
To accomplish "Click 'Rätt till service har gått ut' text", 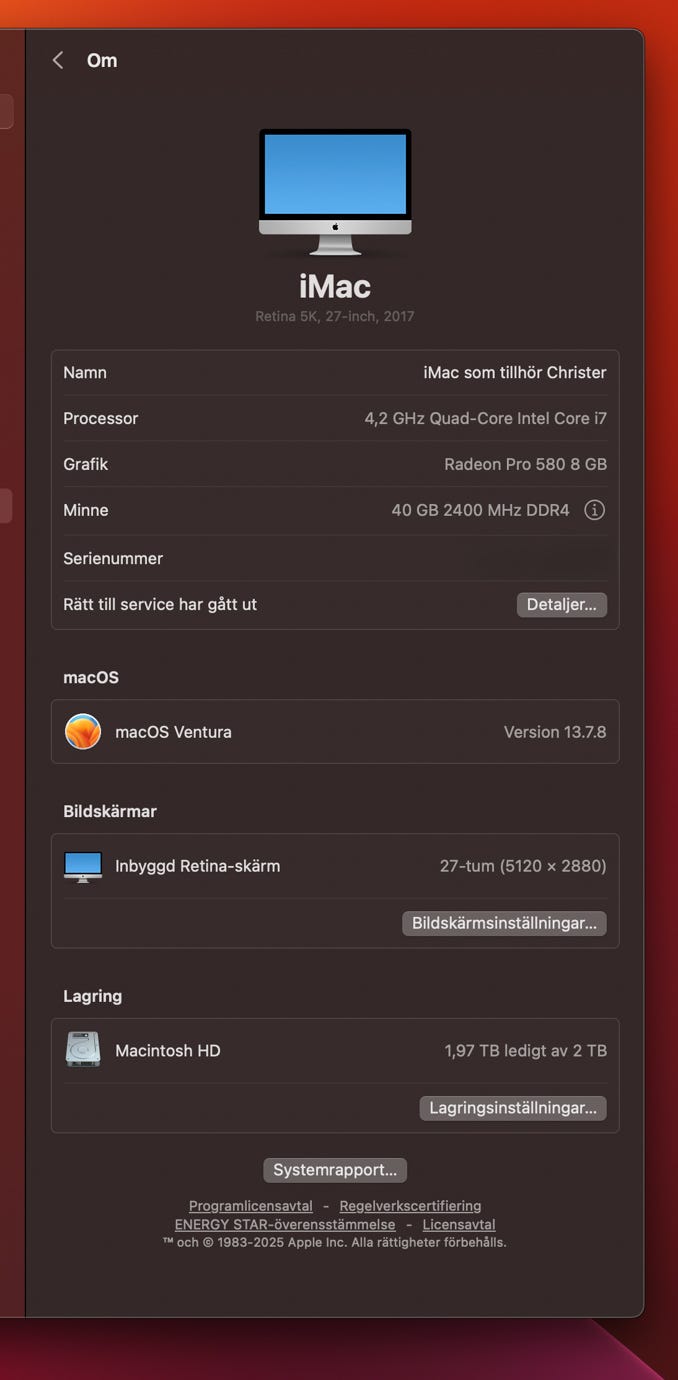I will [160, 604].
